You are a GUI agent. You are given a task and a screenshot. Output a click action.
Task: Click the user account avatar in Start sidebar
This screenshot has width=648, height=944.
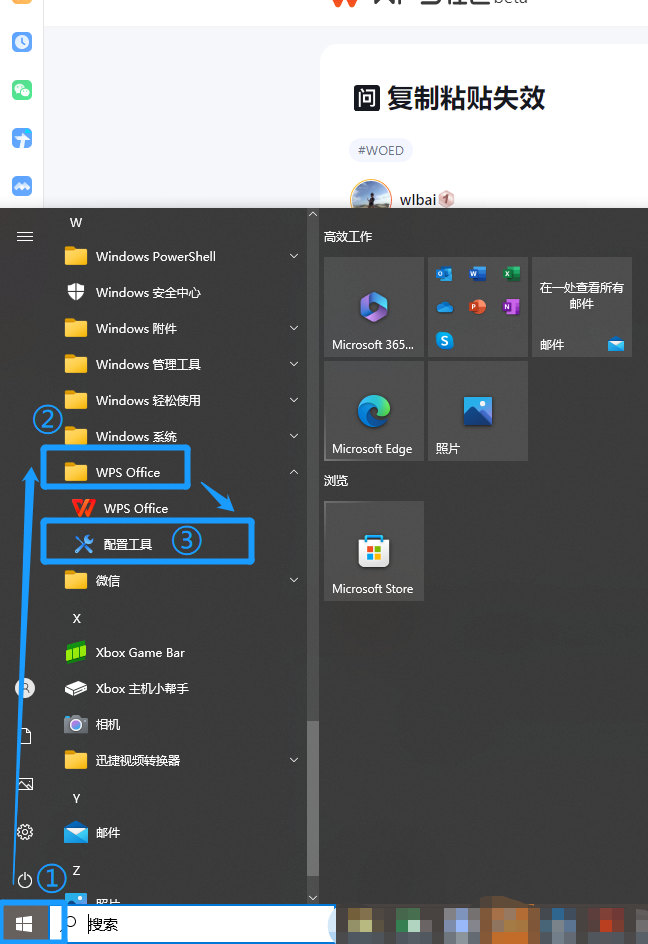25,688
